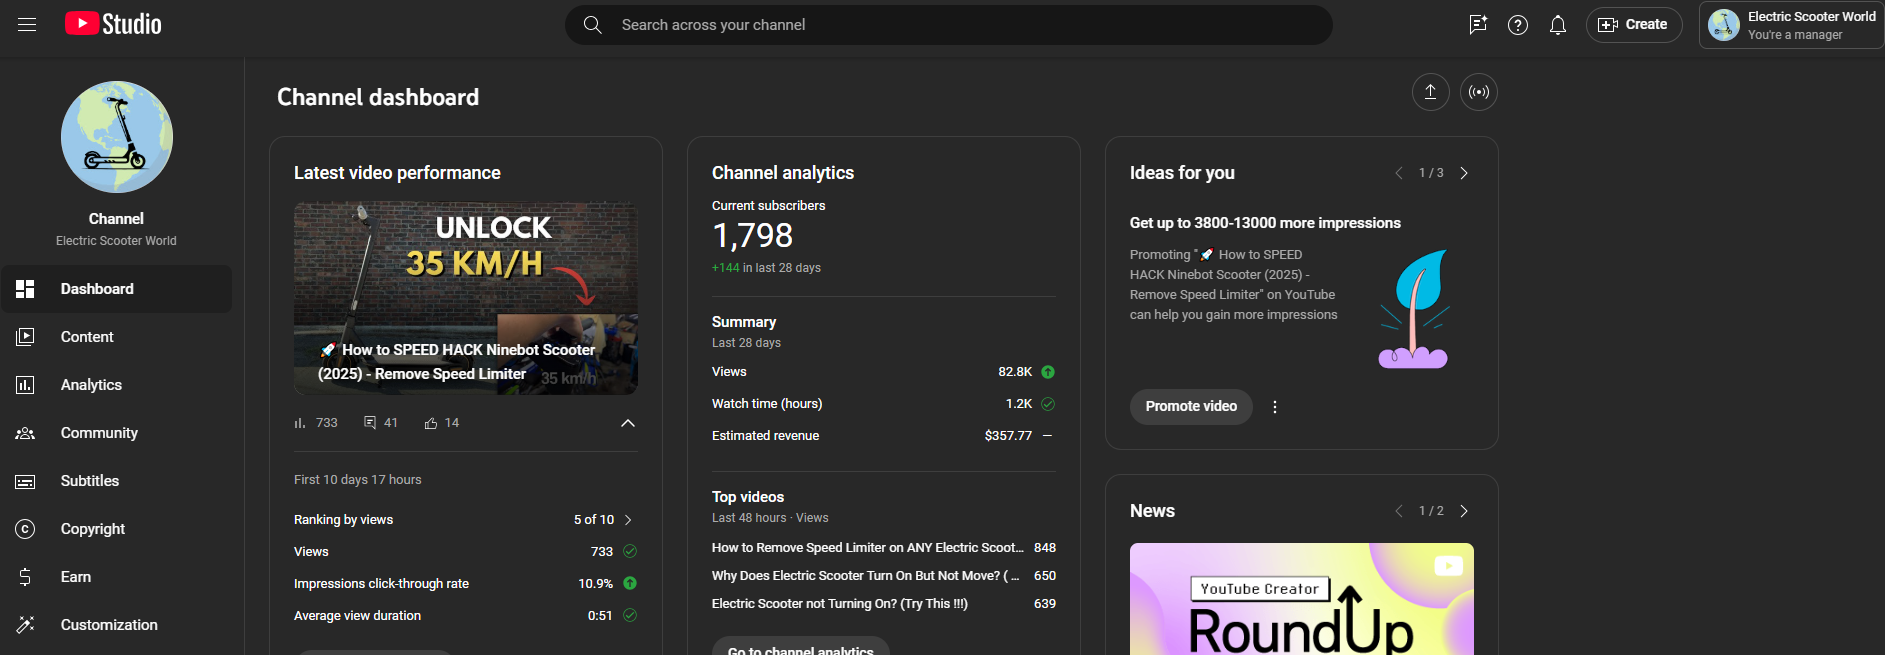Open the YouTube Creator RoundUp news image
Viewport: 1885px width, 655px height.
[x=1302, y=599]
